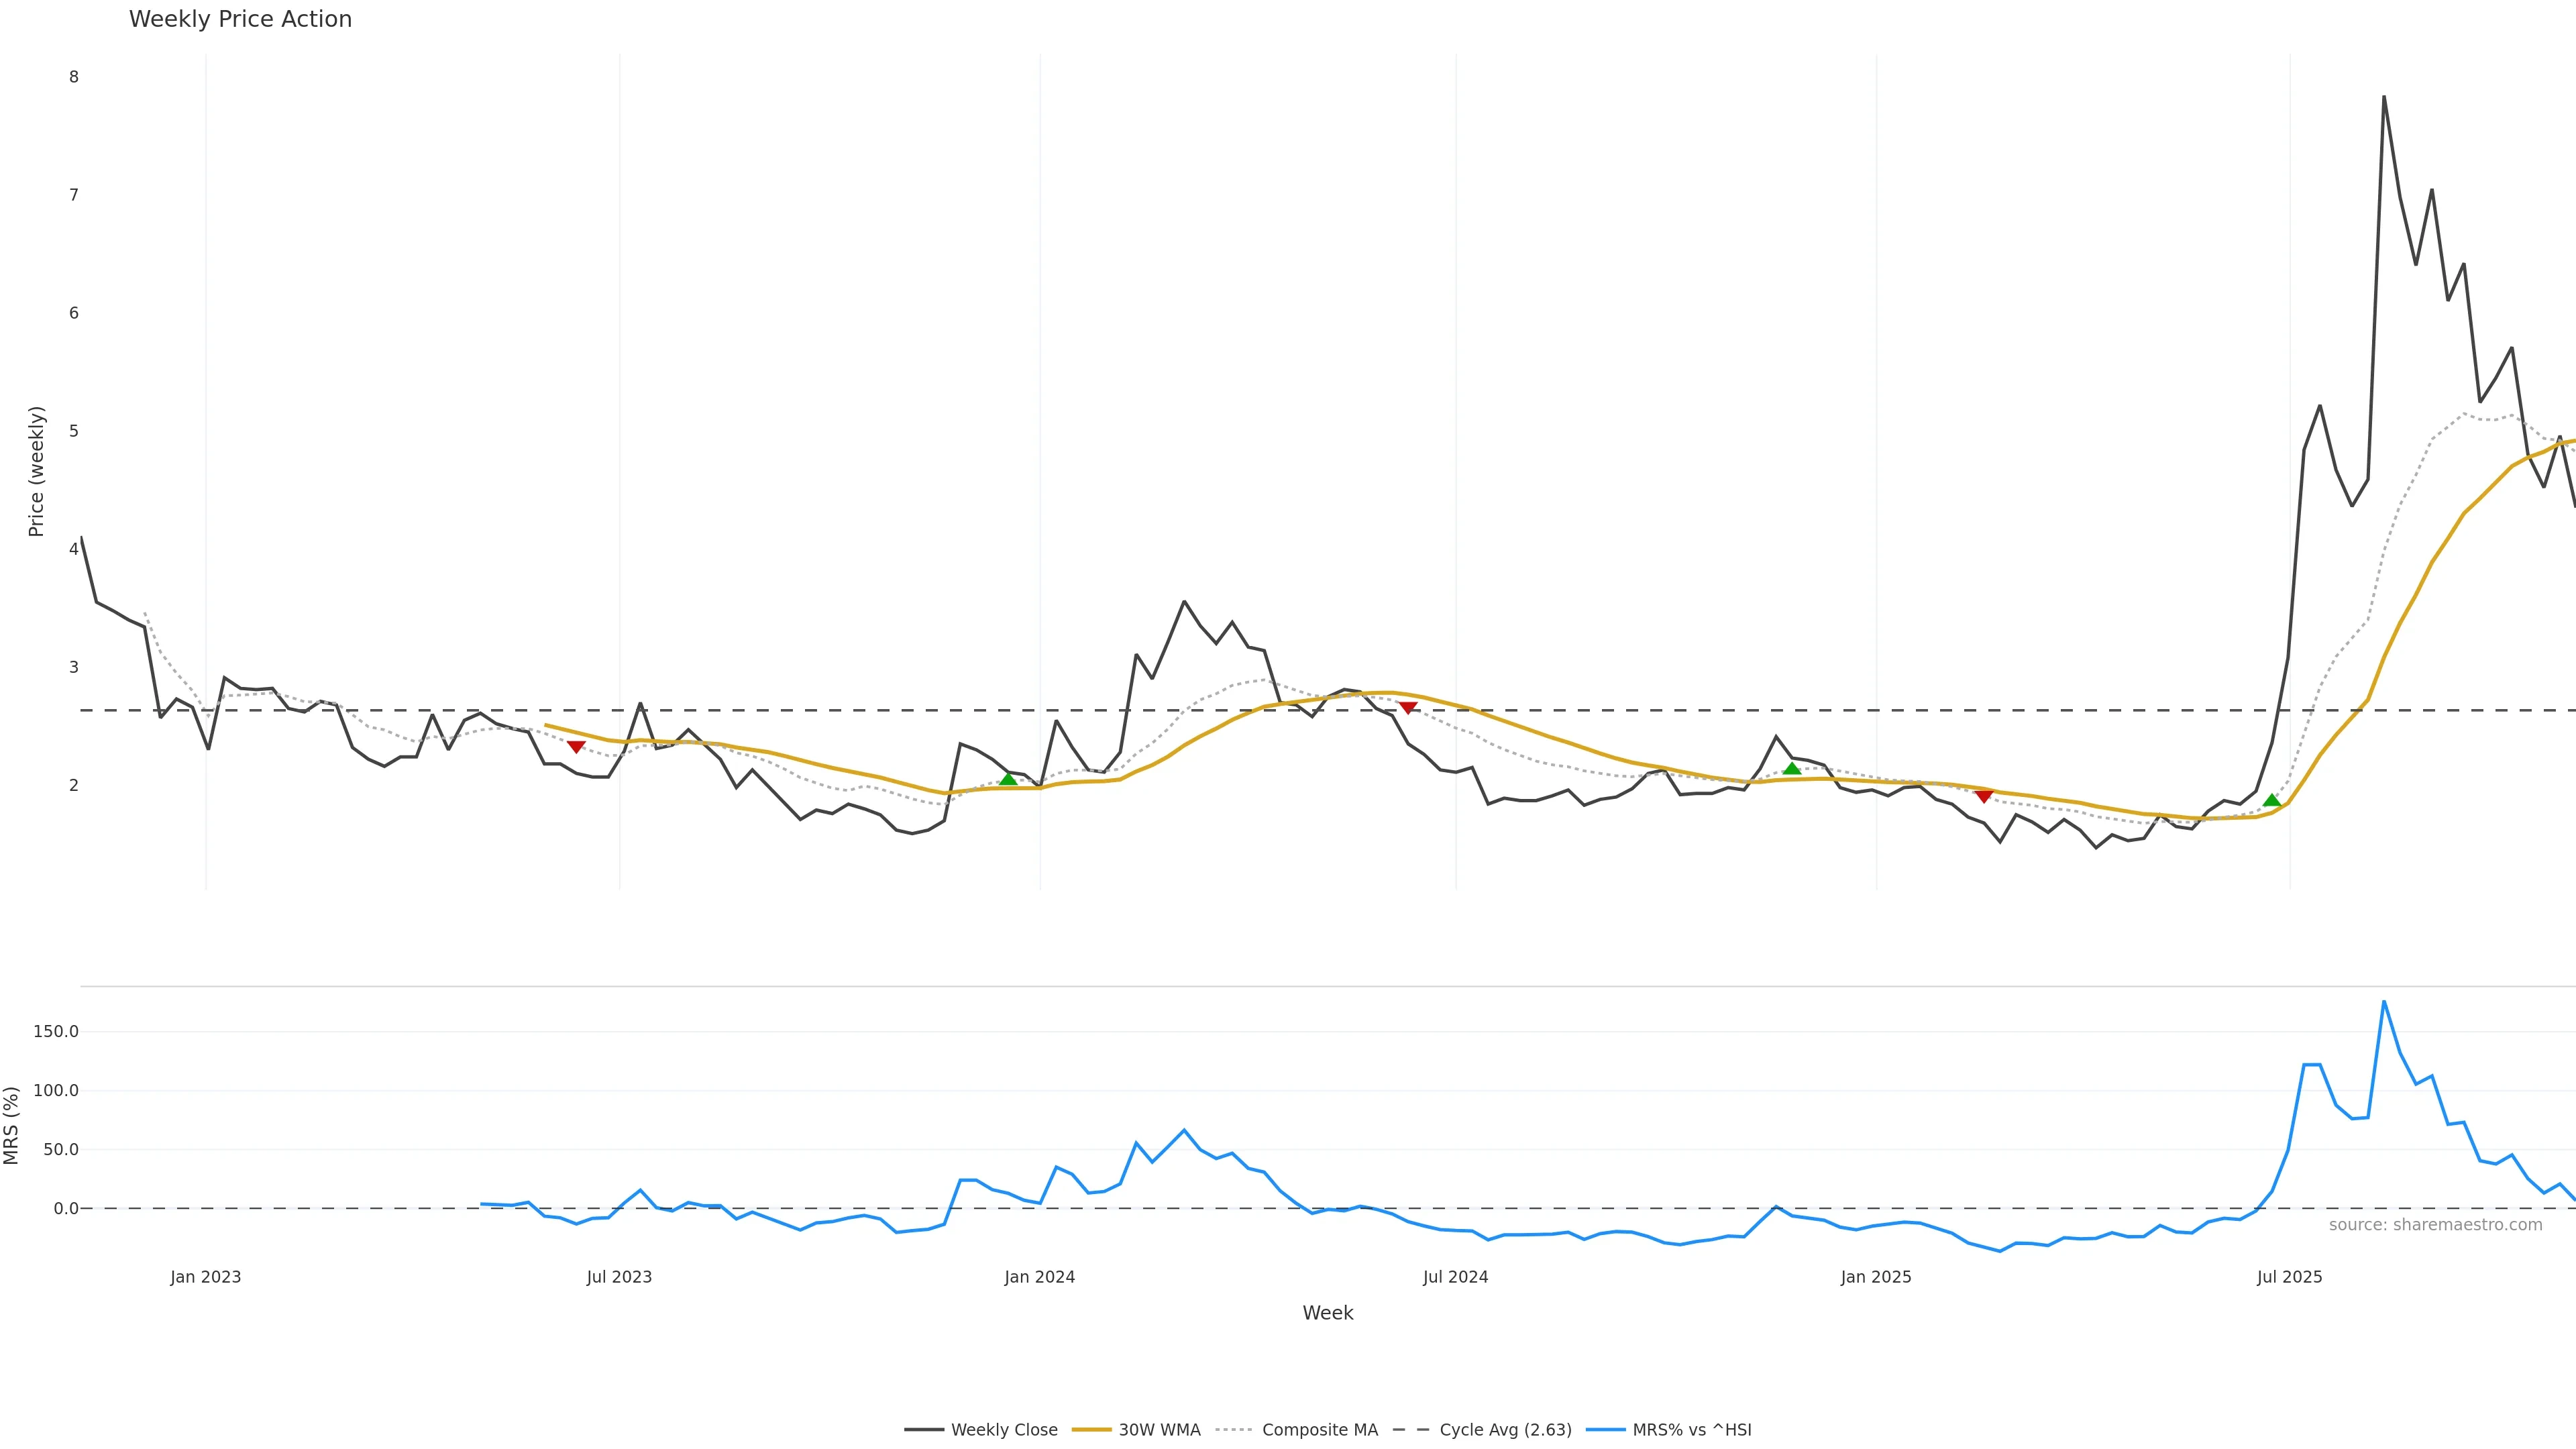Click the gold 30W WMA legend line swatch
Screen dimensions: 2576x1449
point(1092,1430)
